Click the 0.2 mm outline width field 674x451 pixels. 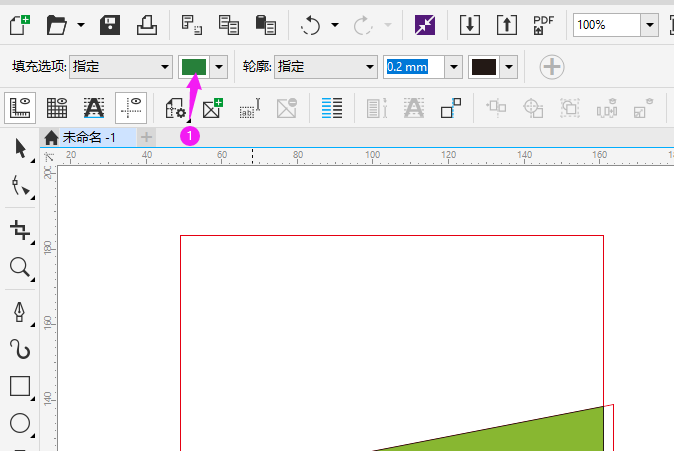pos(414,67)
